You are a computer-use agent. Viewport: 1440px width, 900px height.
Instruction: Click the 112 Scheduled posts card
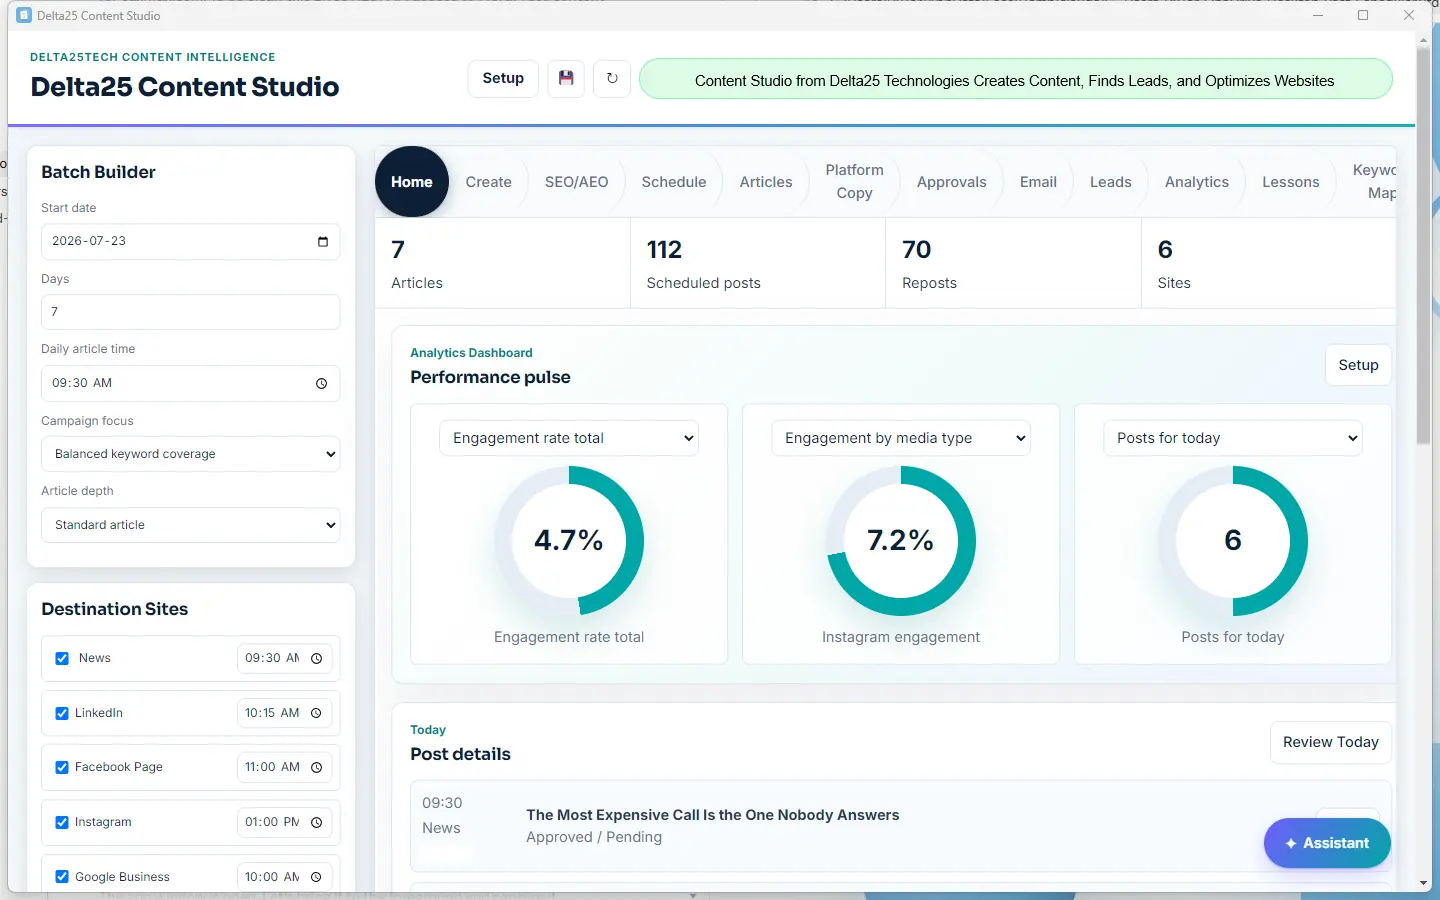[758, 264]
